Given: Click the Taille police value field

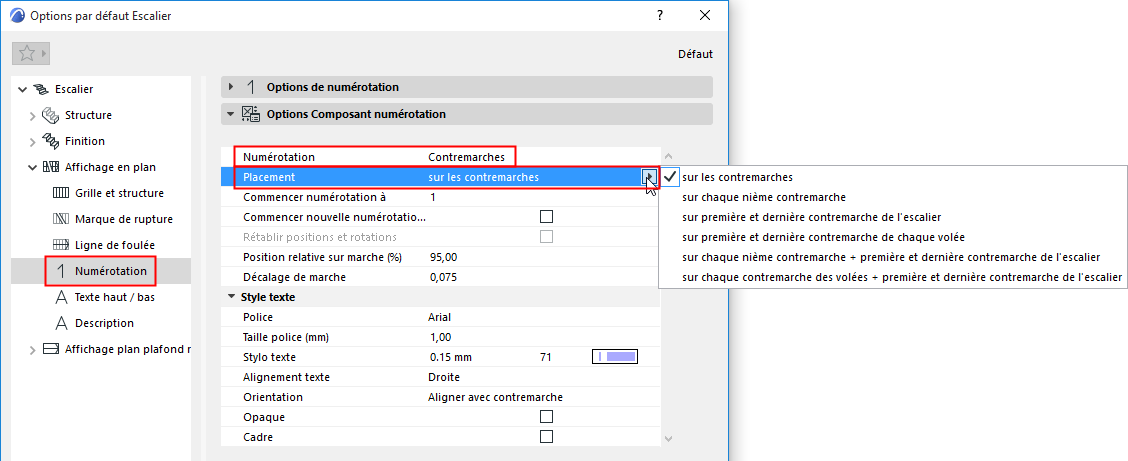Looking at the screenshot, I should coord(480,337).
